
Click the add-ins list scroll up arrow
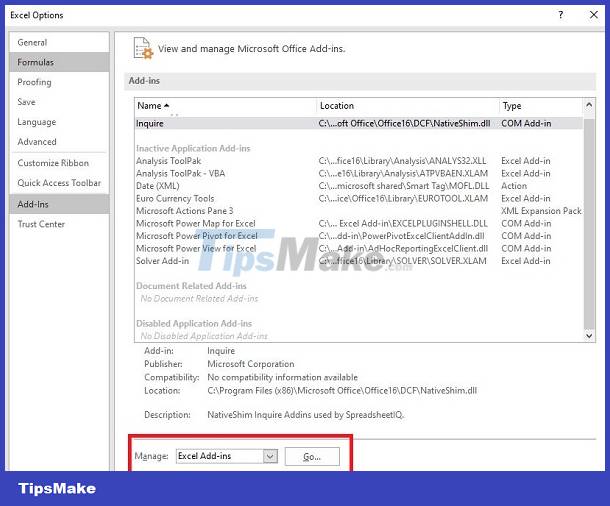589,105
